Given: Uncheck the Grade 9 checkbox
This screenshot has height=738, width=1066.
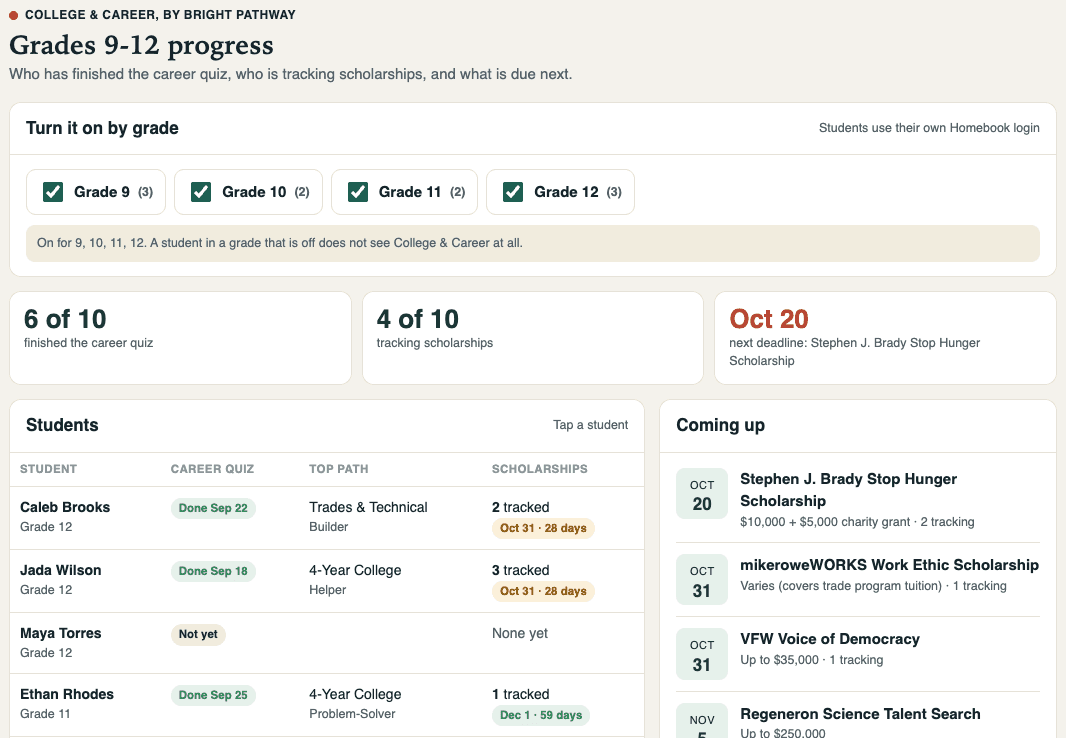Looking at the screenshot, I should click(x=53, y=192).
